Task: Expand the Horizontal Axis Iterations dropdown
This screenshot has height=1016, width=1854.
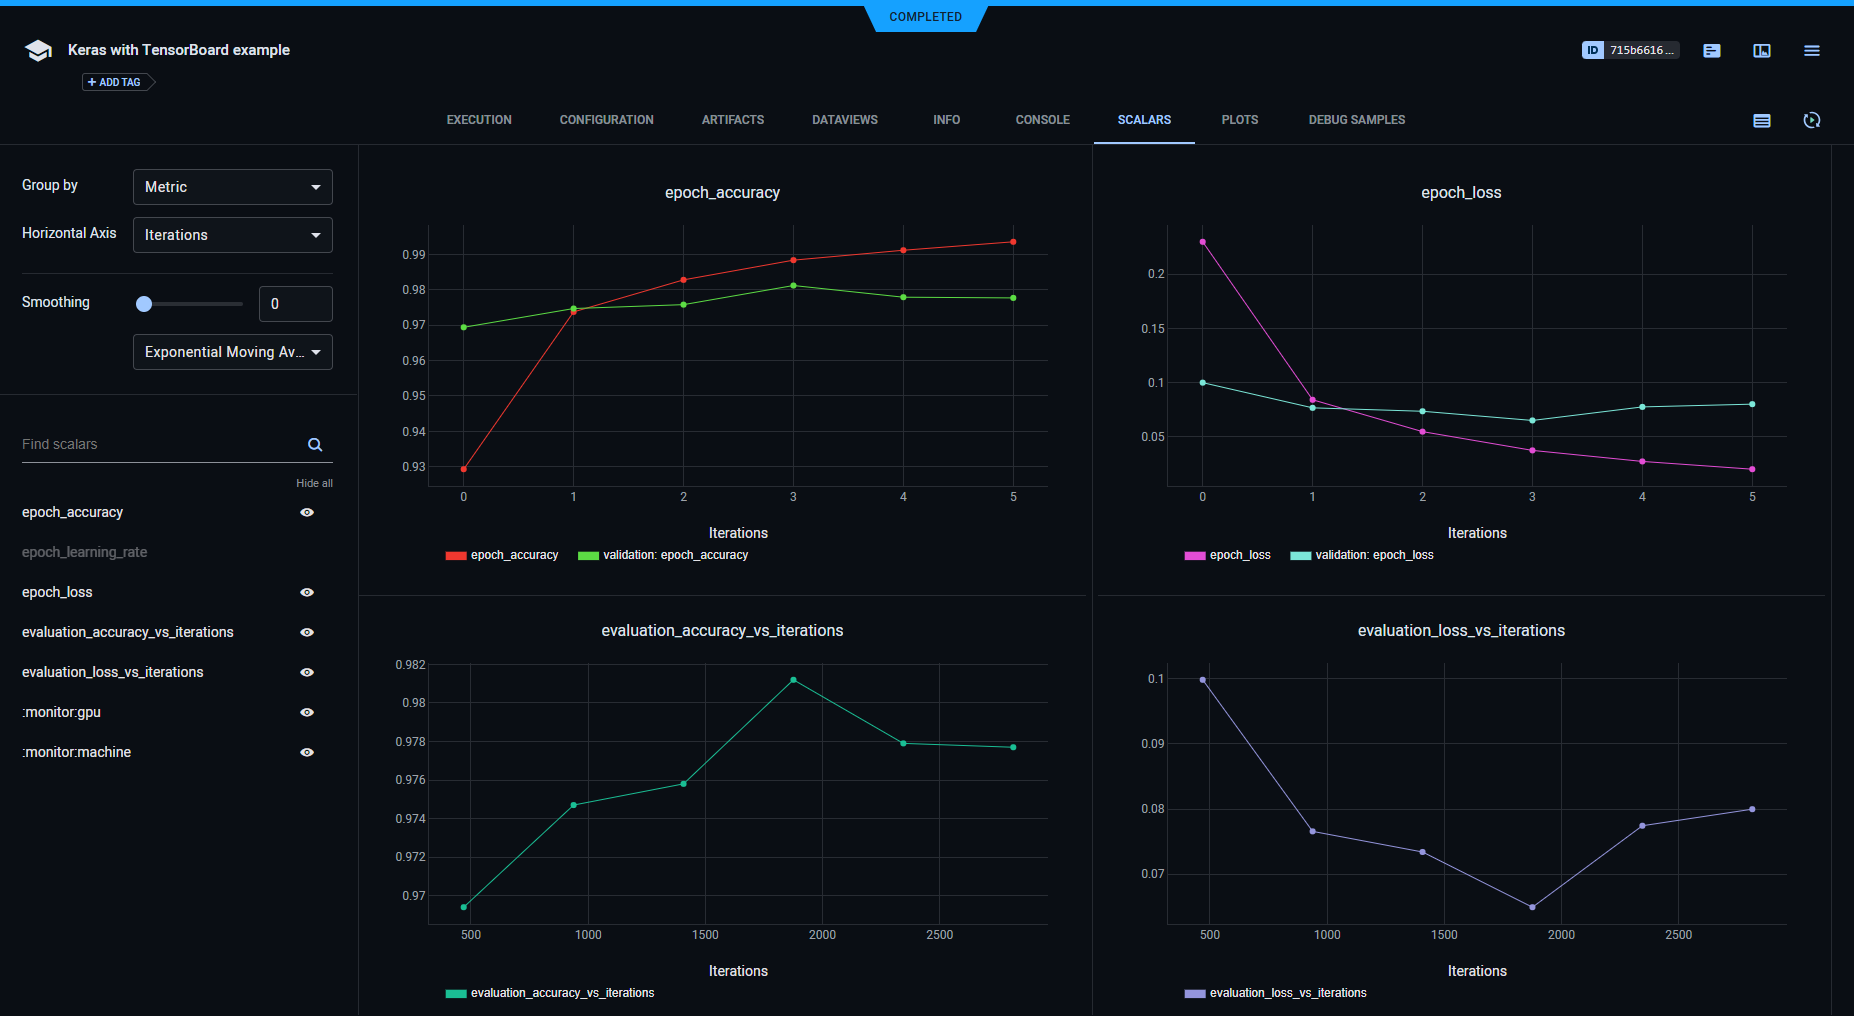Action: tap(232, 235)
